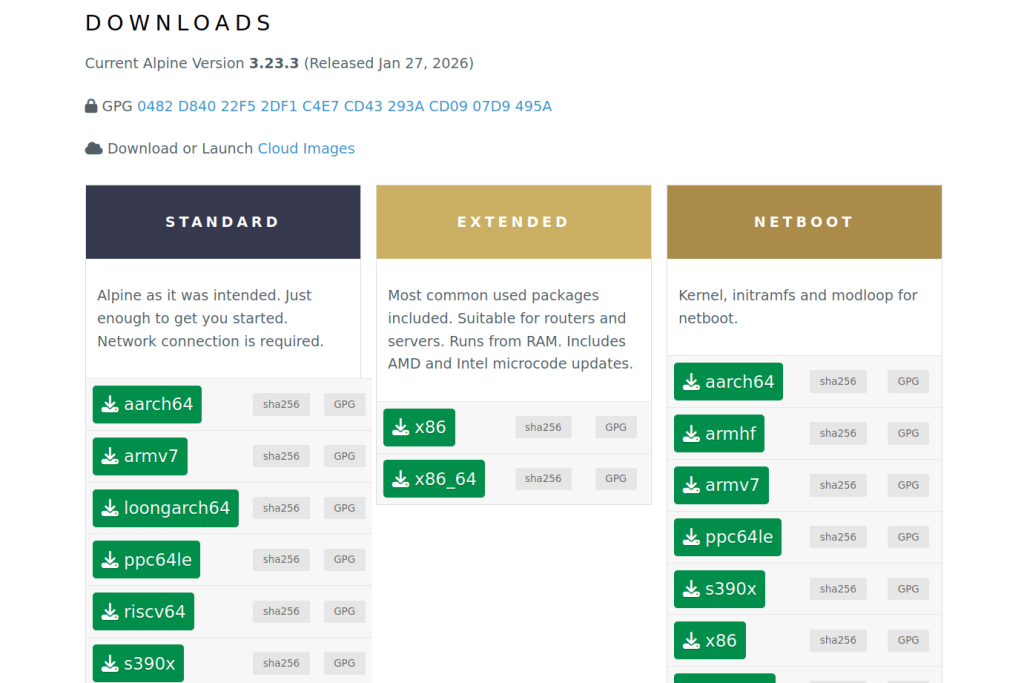This screenshot has width=1024, height=683.
Task: Click the download icon on Standard riscv64
Action: coord(110,611)
